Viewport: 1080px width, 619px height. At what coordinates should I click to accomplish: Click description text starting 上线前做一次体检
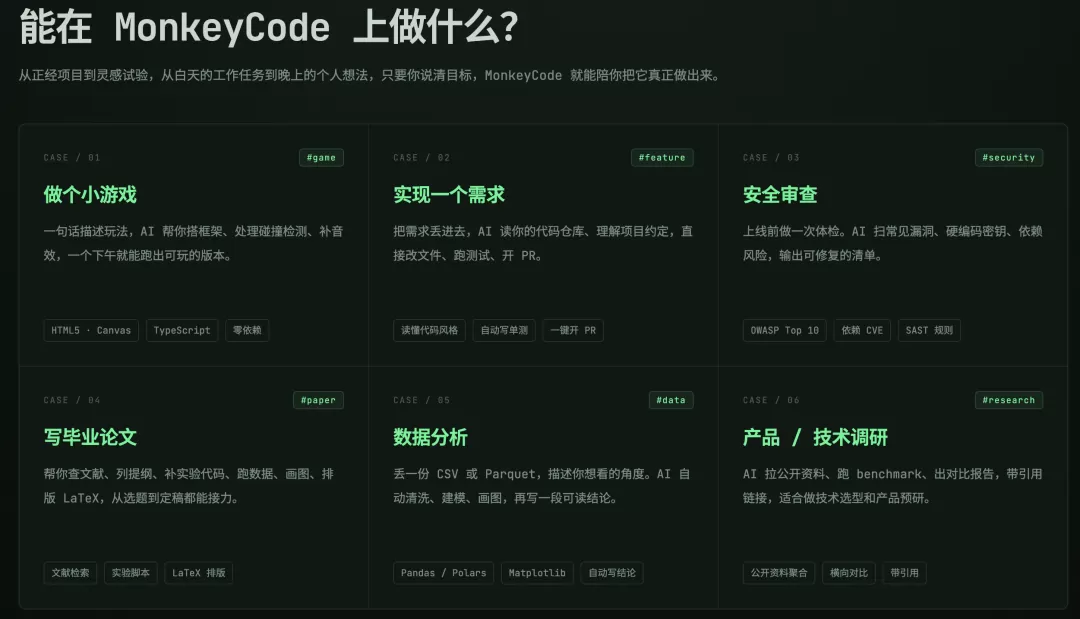coord(893,243)
